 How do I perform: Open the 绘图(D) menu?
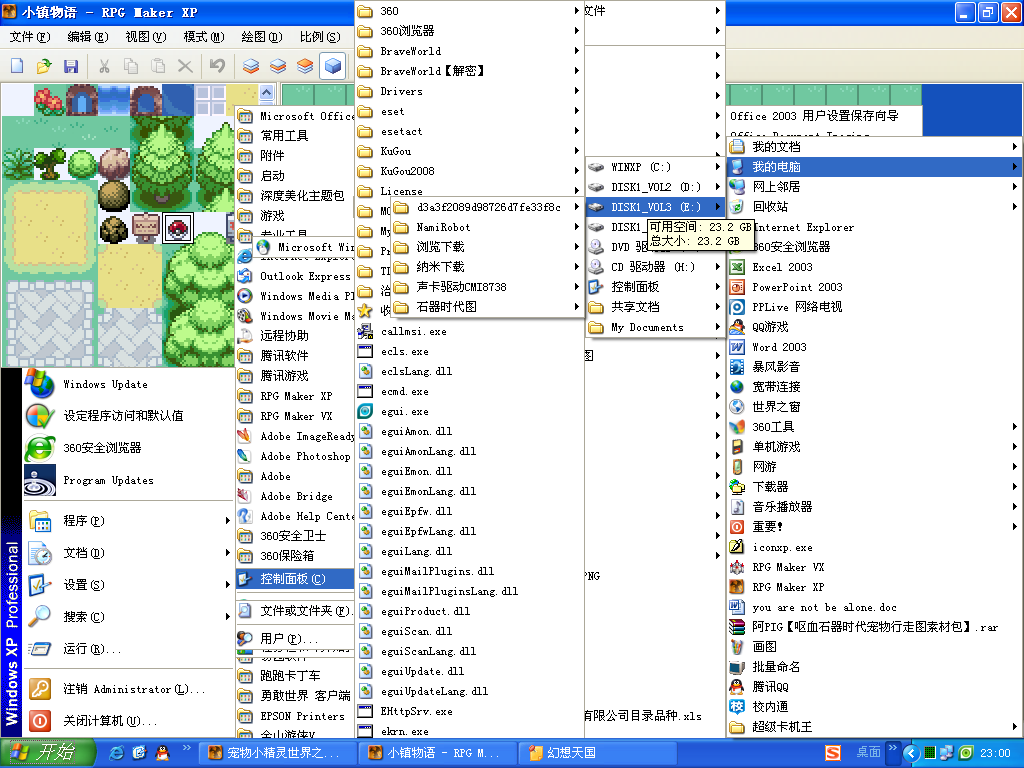click(262, 37)
